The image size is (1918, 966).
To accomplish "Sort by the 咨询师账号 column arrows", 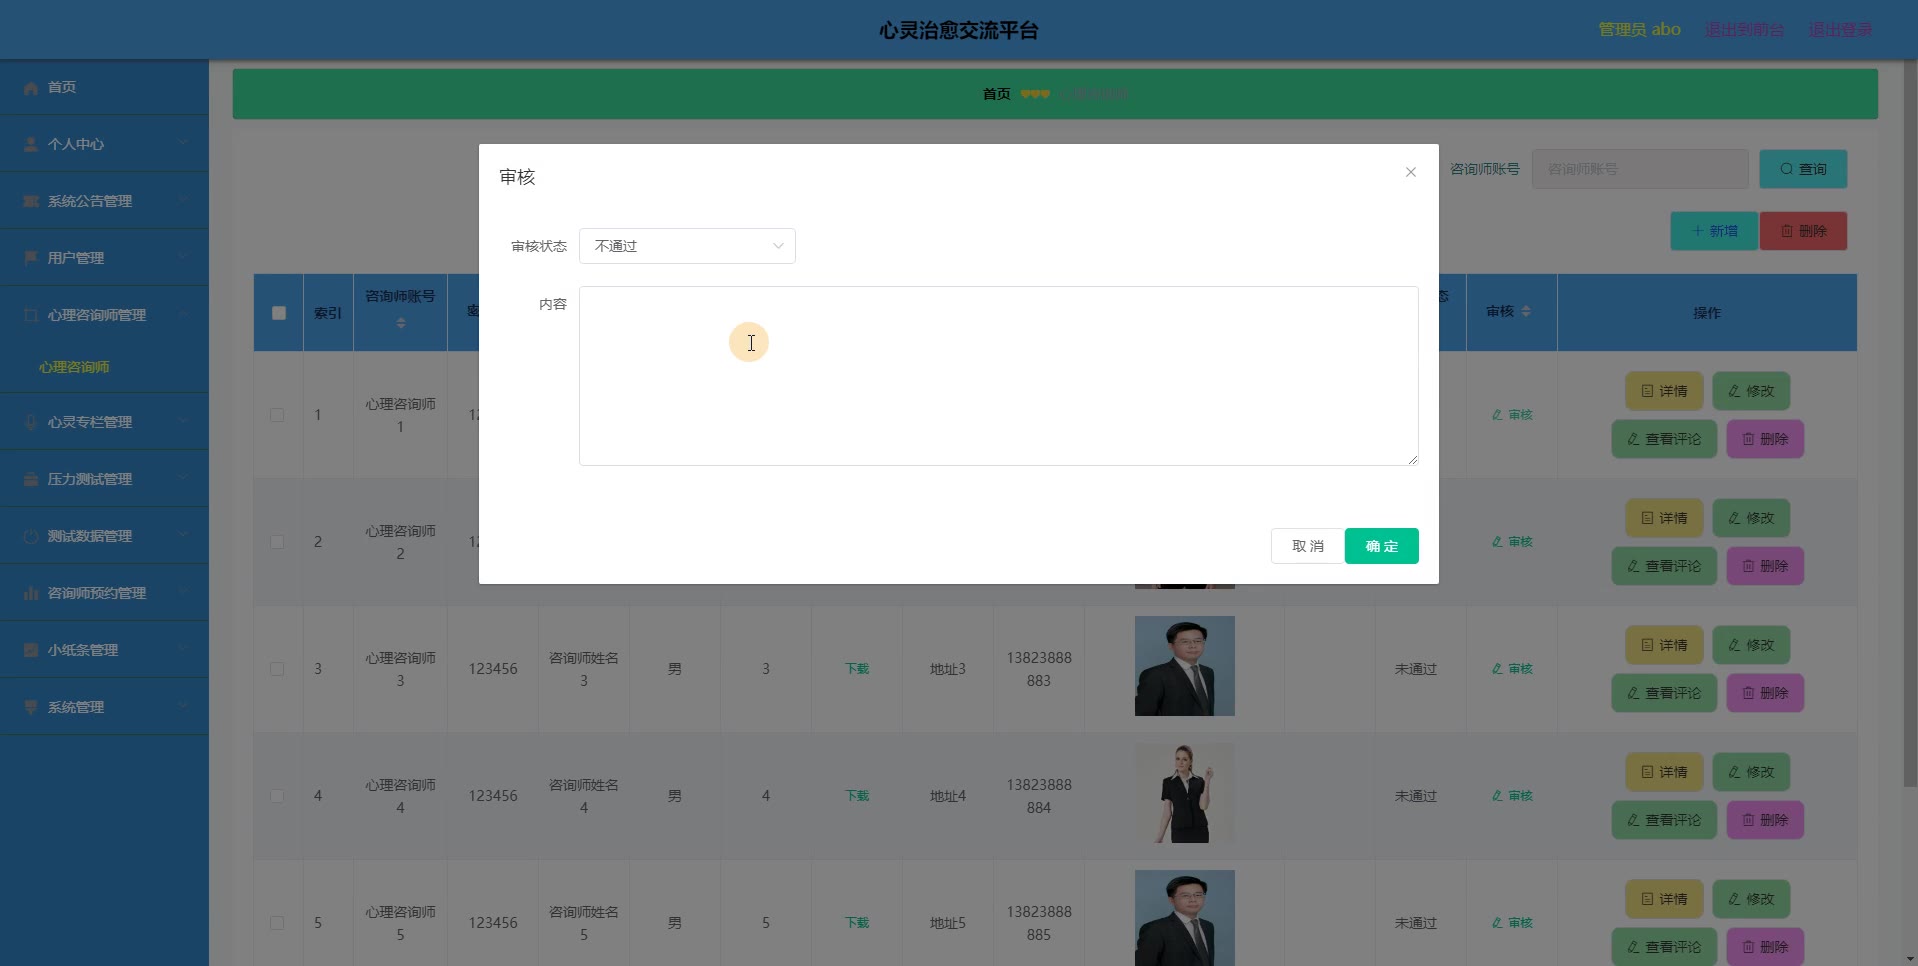I will (401, 323).
